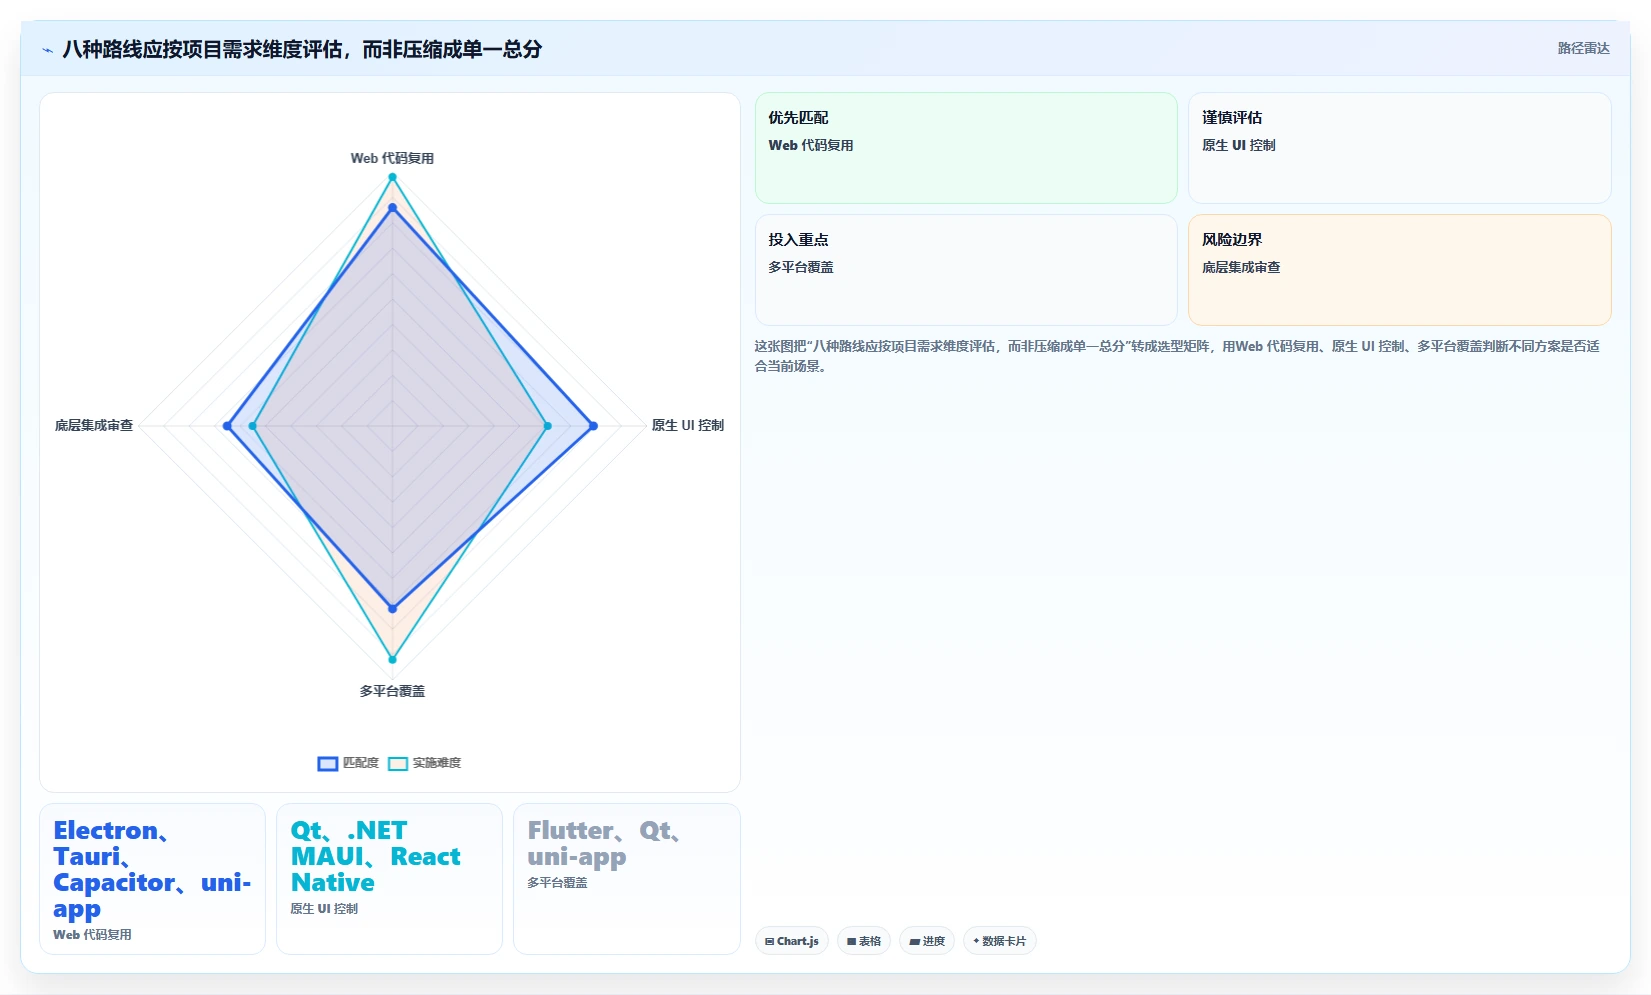1651x995 pixels.
Task: Click the 实施难度 data point on 多平台覆盖 axis
Action: 392,659
